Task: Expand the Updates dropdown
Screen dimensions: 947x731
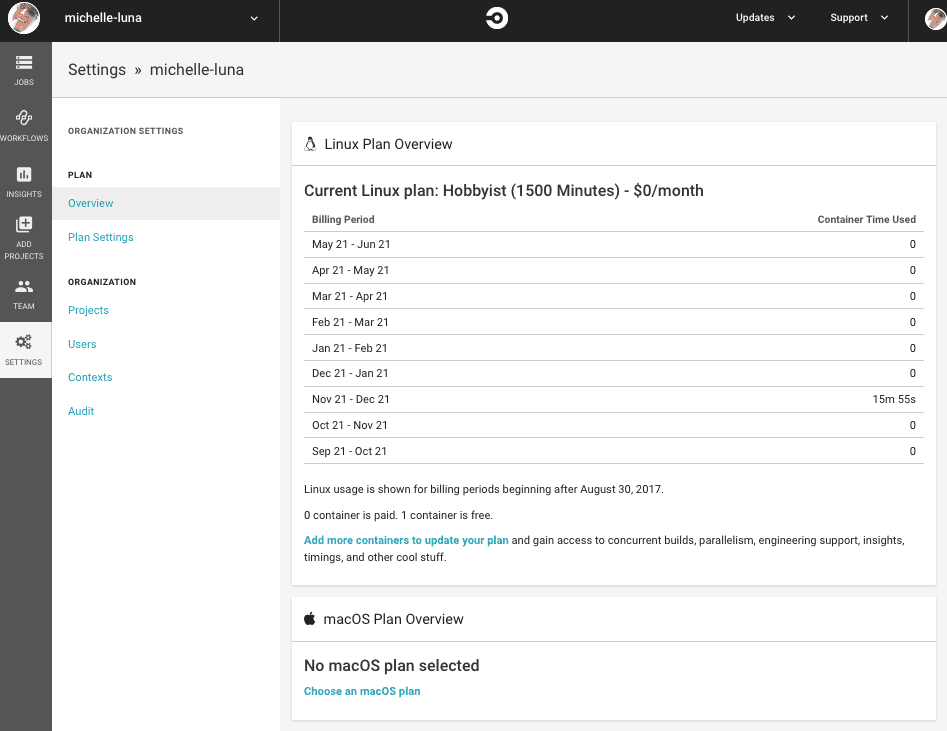Action: (765, 18)
